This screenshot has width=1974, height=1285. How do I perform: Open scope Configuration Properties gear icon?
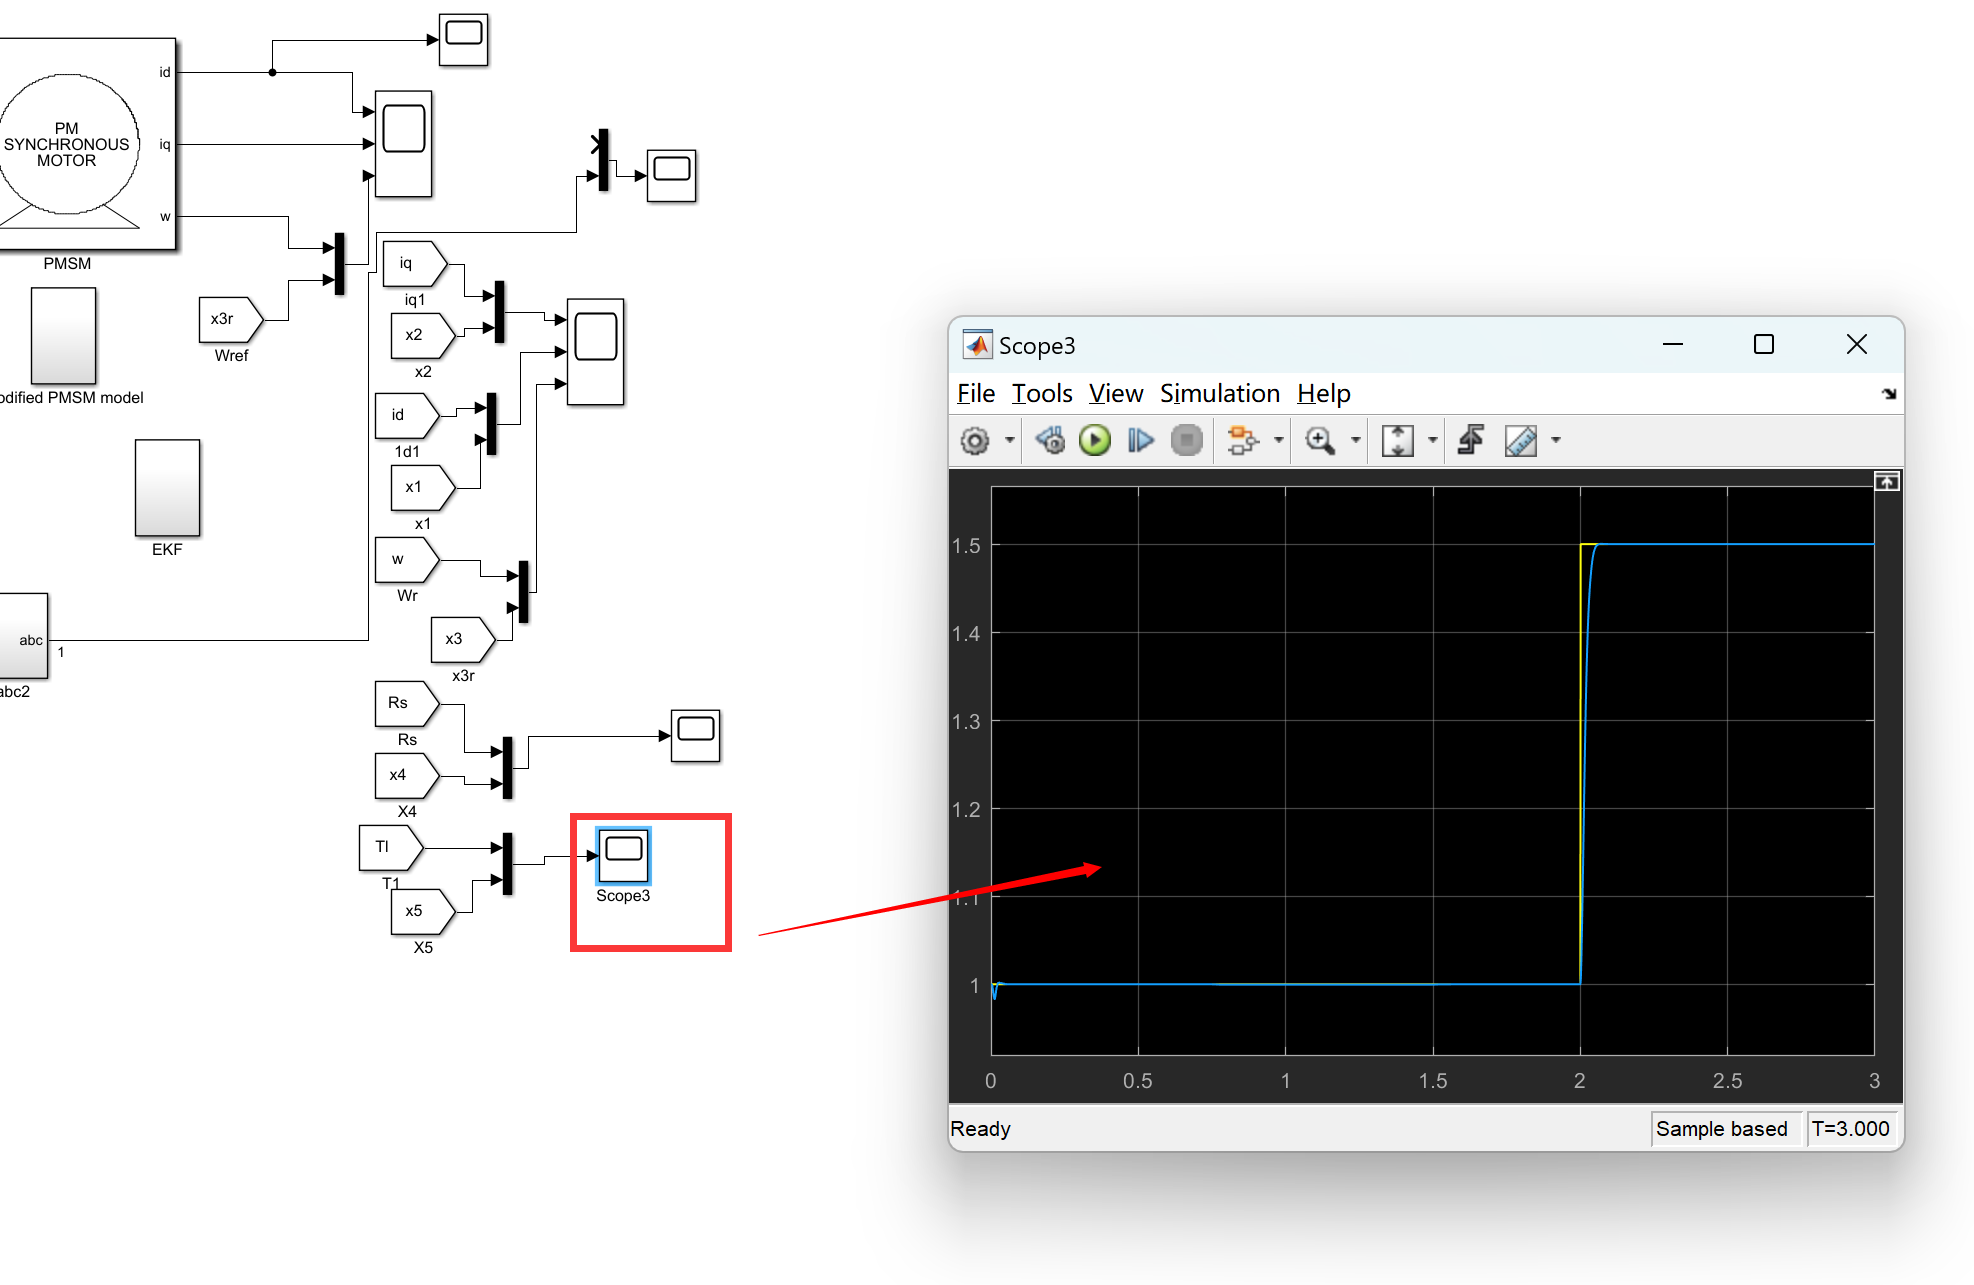pyautogui.click(x=975, y=441)
